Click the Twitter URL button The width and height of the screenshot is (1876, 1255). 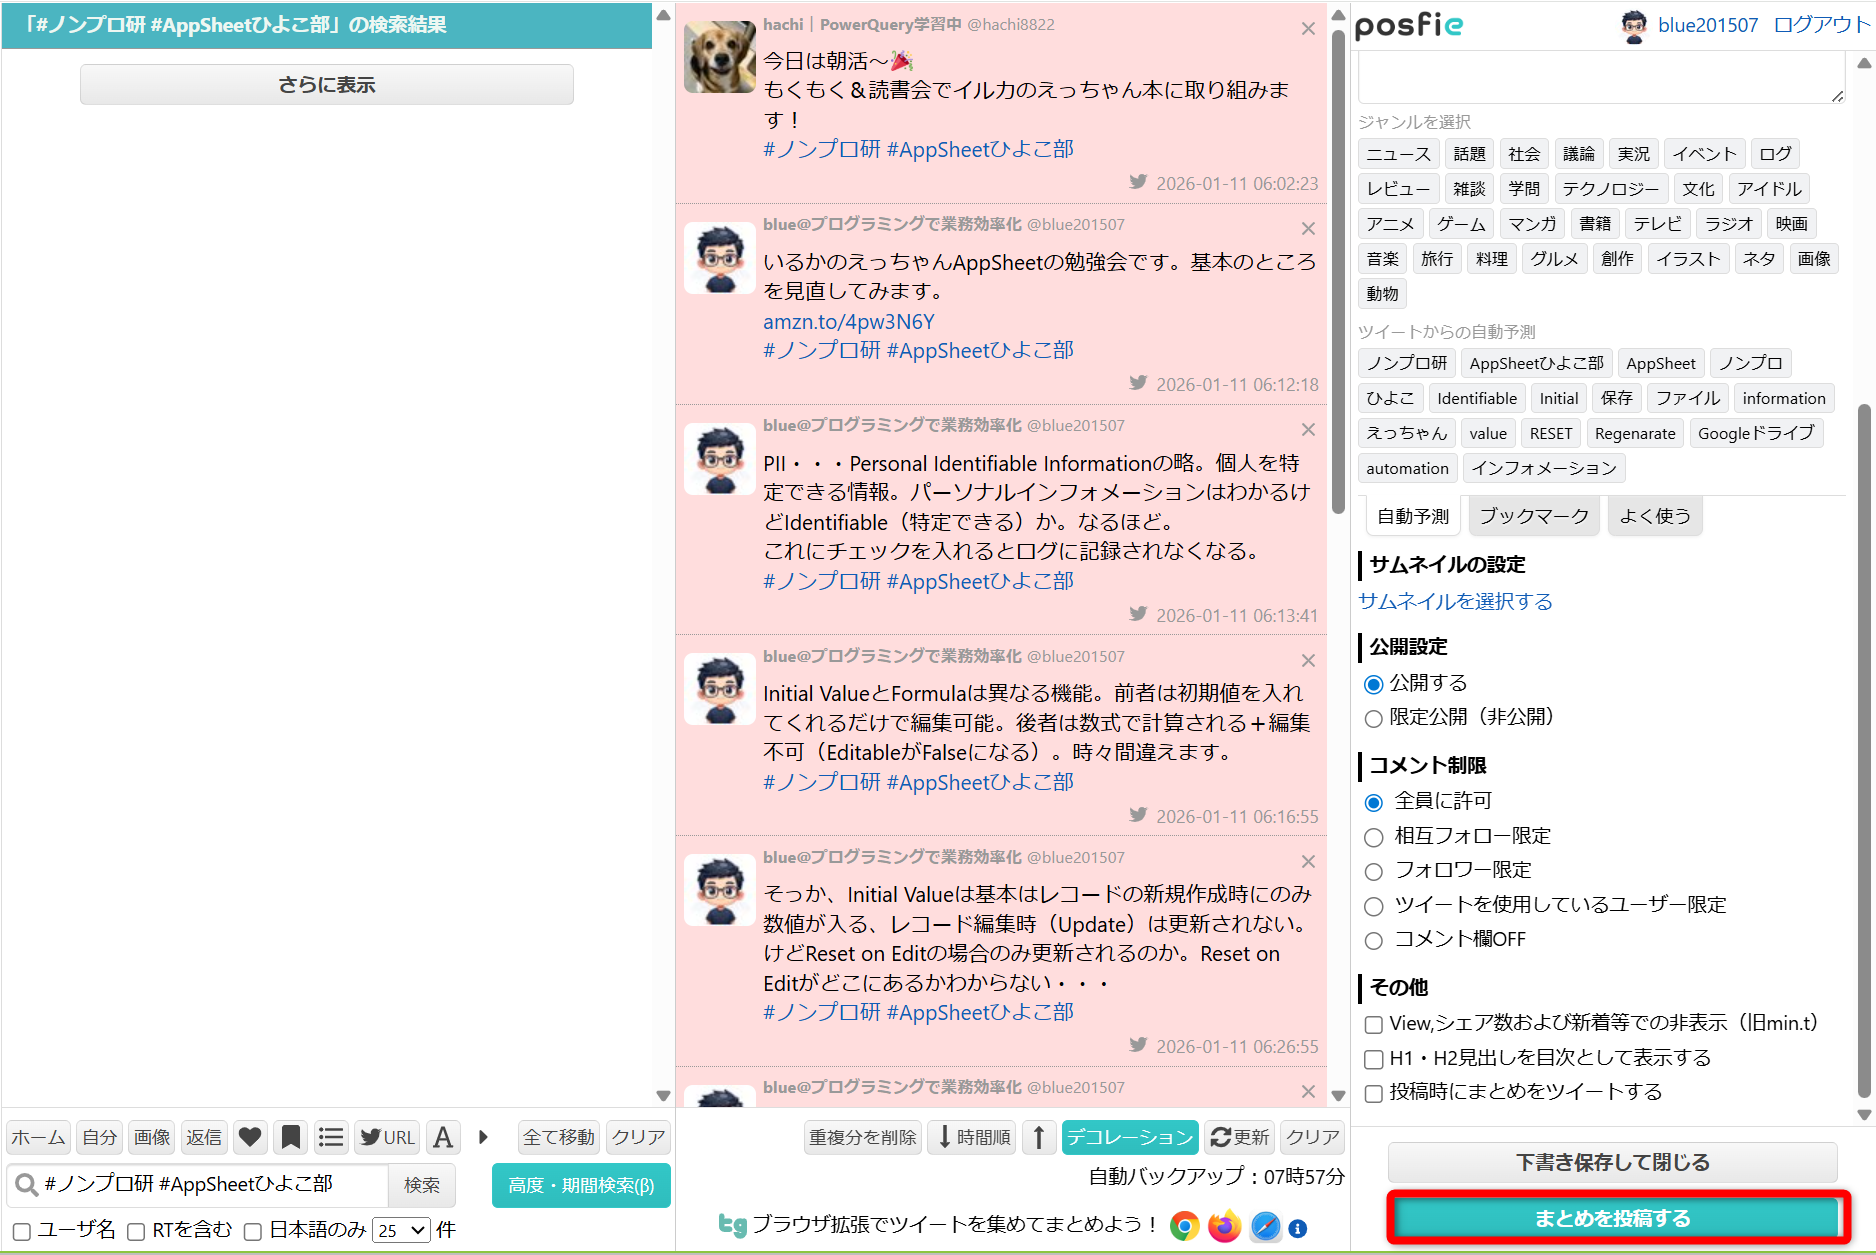point(387,1137)
